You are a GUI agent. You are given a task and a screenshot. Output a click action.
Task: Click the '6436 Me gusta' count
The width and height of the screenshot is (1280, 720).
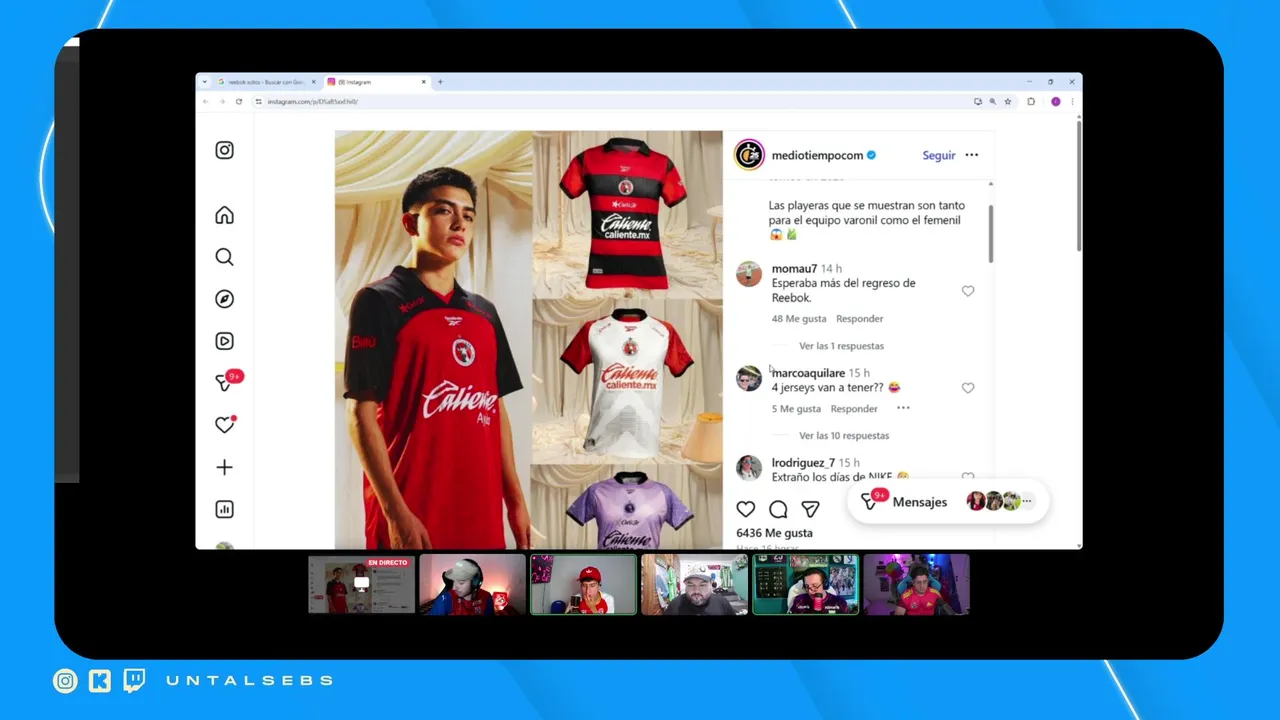774,533
